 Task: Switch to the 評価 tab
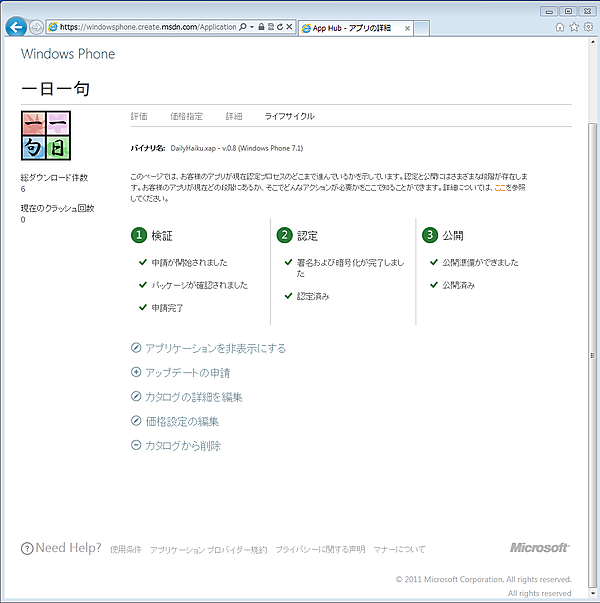[139, 116]
